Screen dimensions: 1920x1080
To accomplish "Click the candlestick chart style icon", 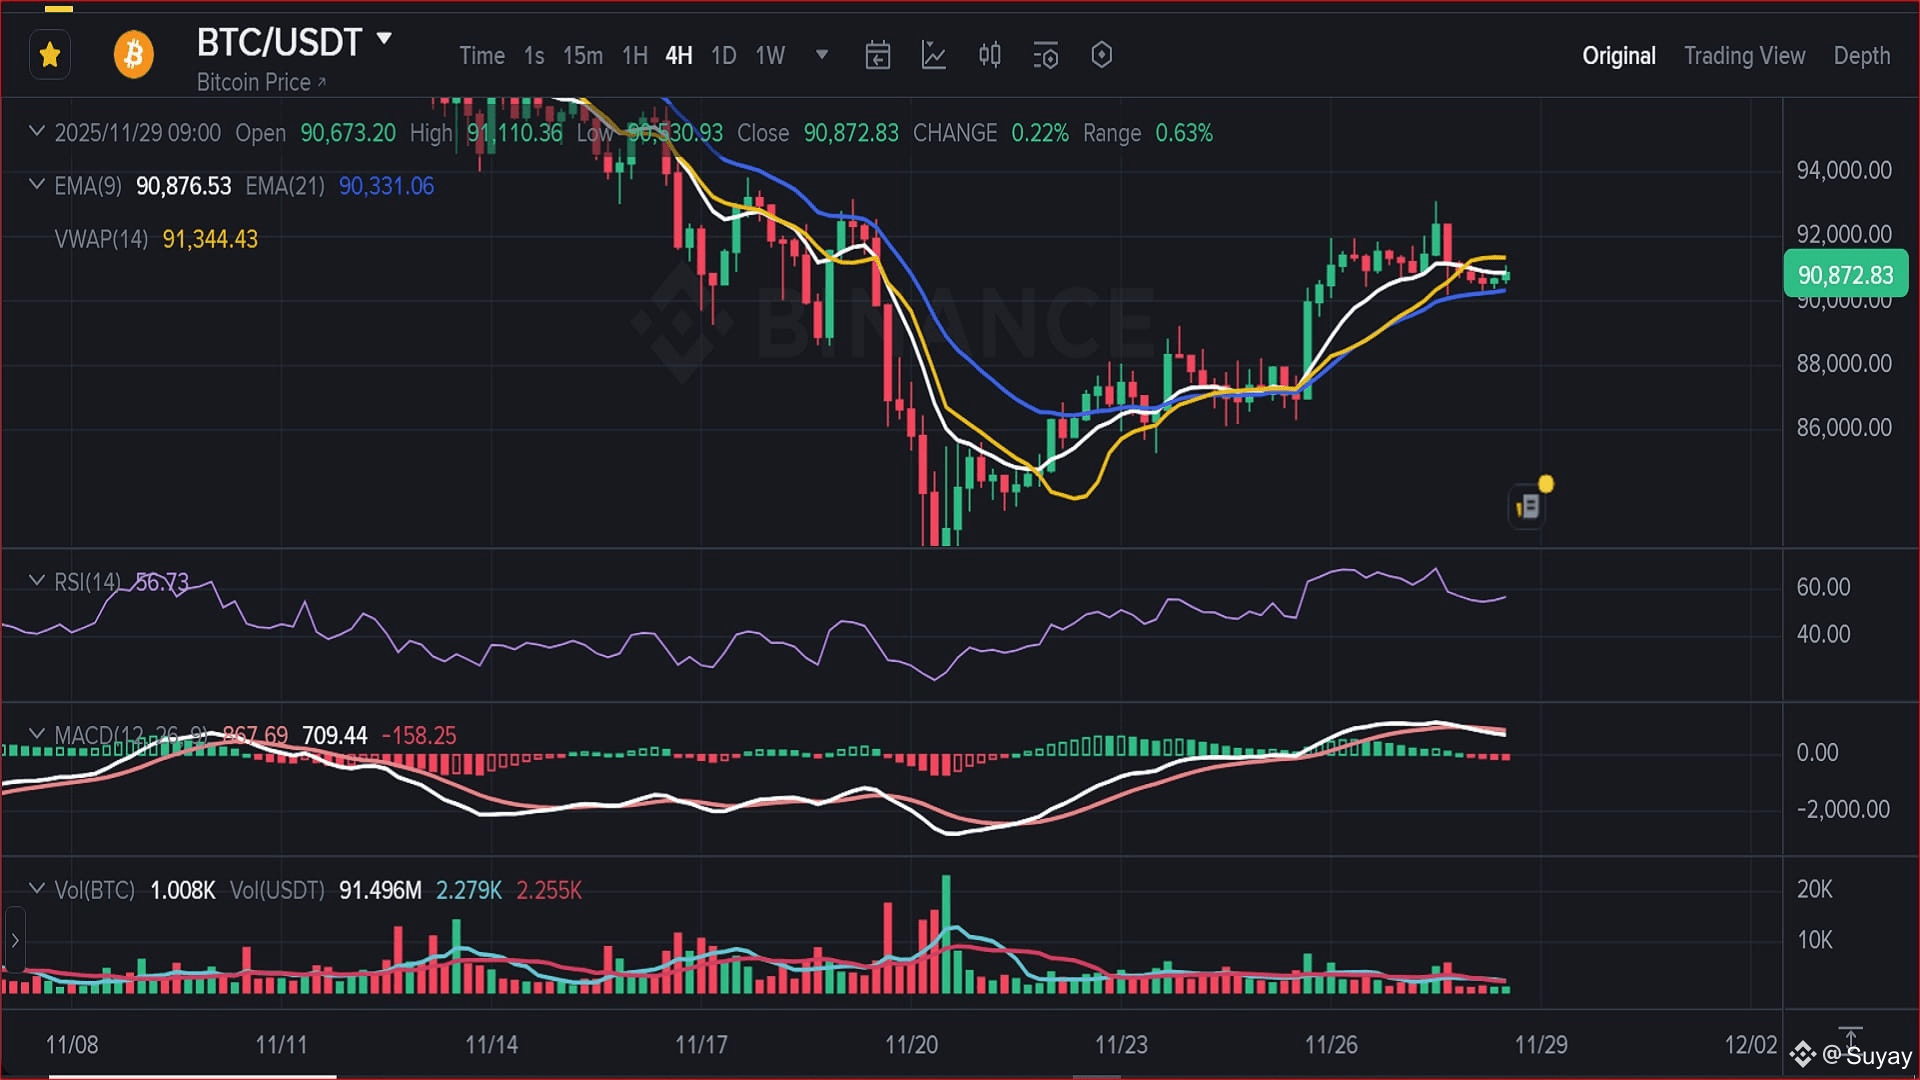I will pos(989,56).
